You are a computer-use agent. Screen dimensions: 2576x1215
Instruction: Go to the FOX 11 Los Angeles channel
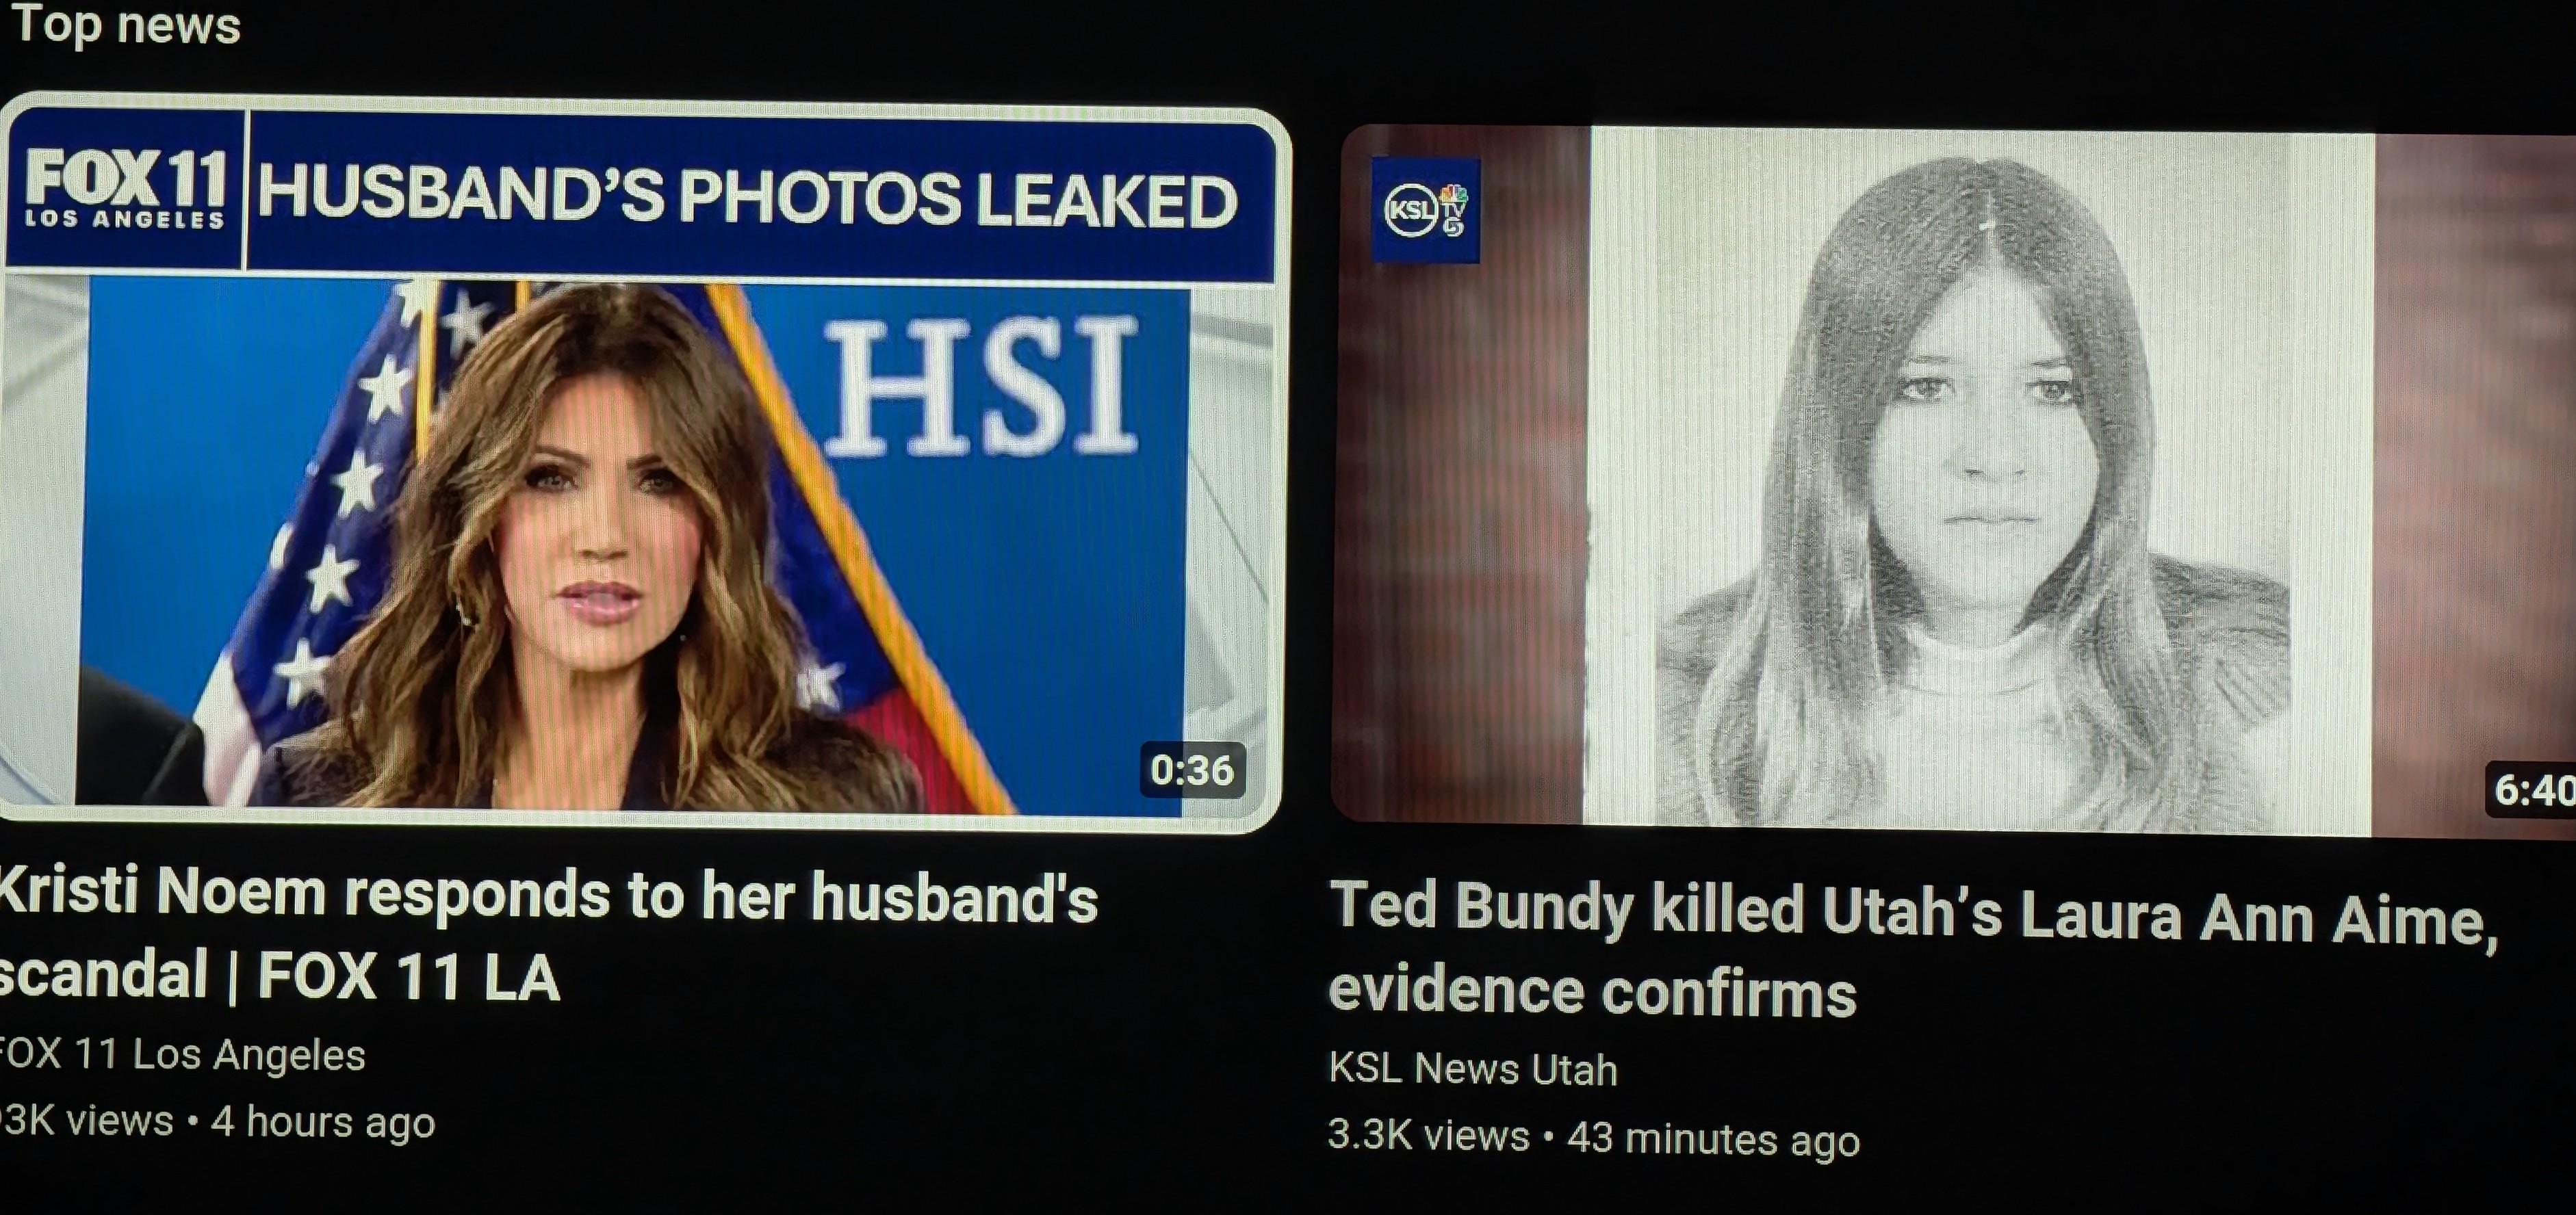182,1055
